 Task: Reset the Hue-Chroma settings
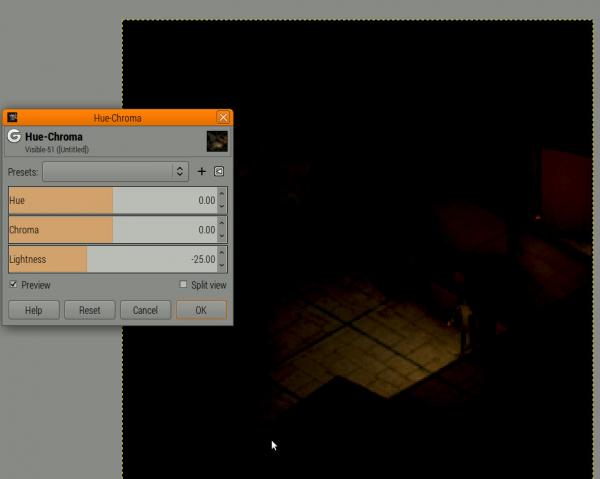(90, 310)
